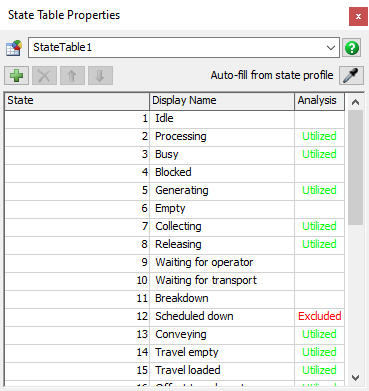Click the Analysis column header
This screenshot has height=391, width=369.
(x=319, y=101)
